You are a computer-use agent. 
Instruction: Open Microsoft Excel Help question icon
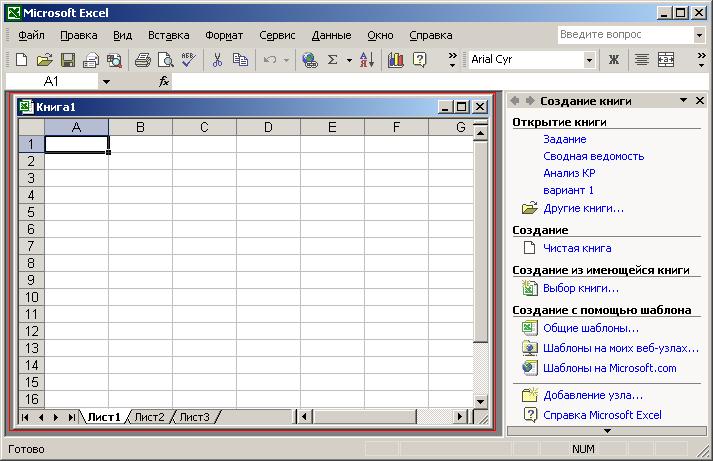419,60
